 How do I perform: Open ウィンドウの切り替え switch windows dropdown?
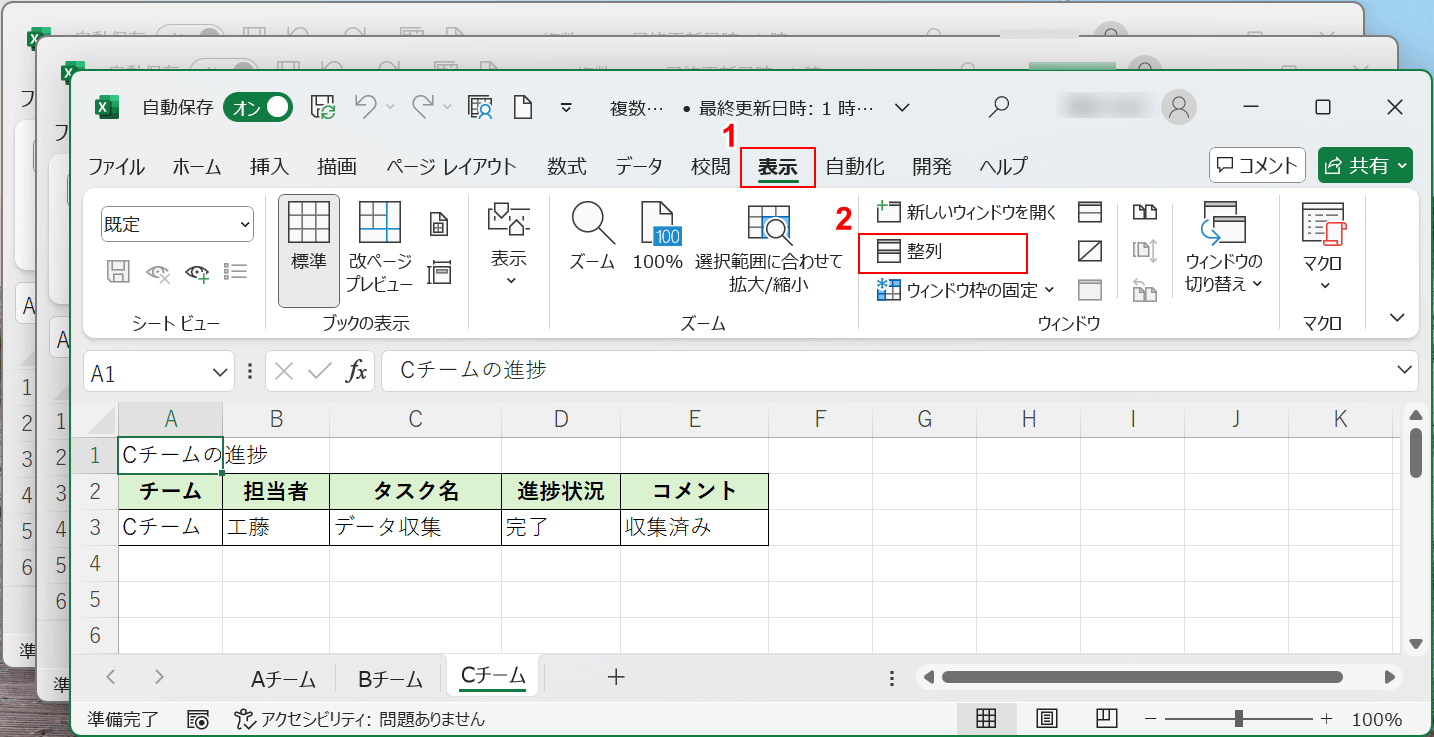point(1224,248)
